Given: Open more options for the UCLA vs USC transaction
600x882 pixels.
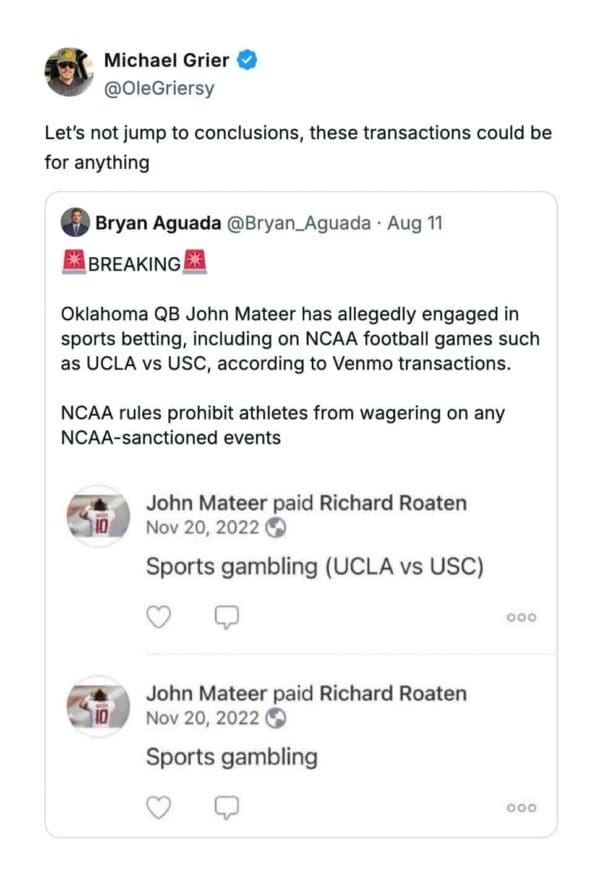Looking at the screenshot, I should [x=521, y=618].
